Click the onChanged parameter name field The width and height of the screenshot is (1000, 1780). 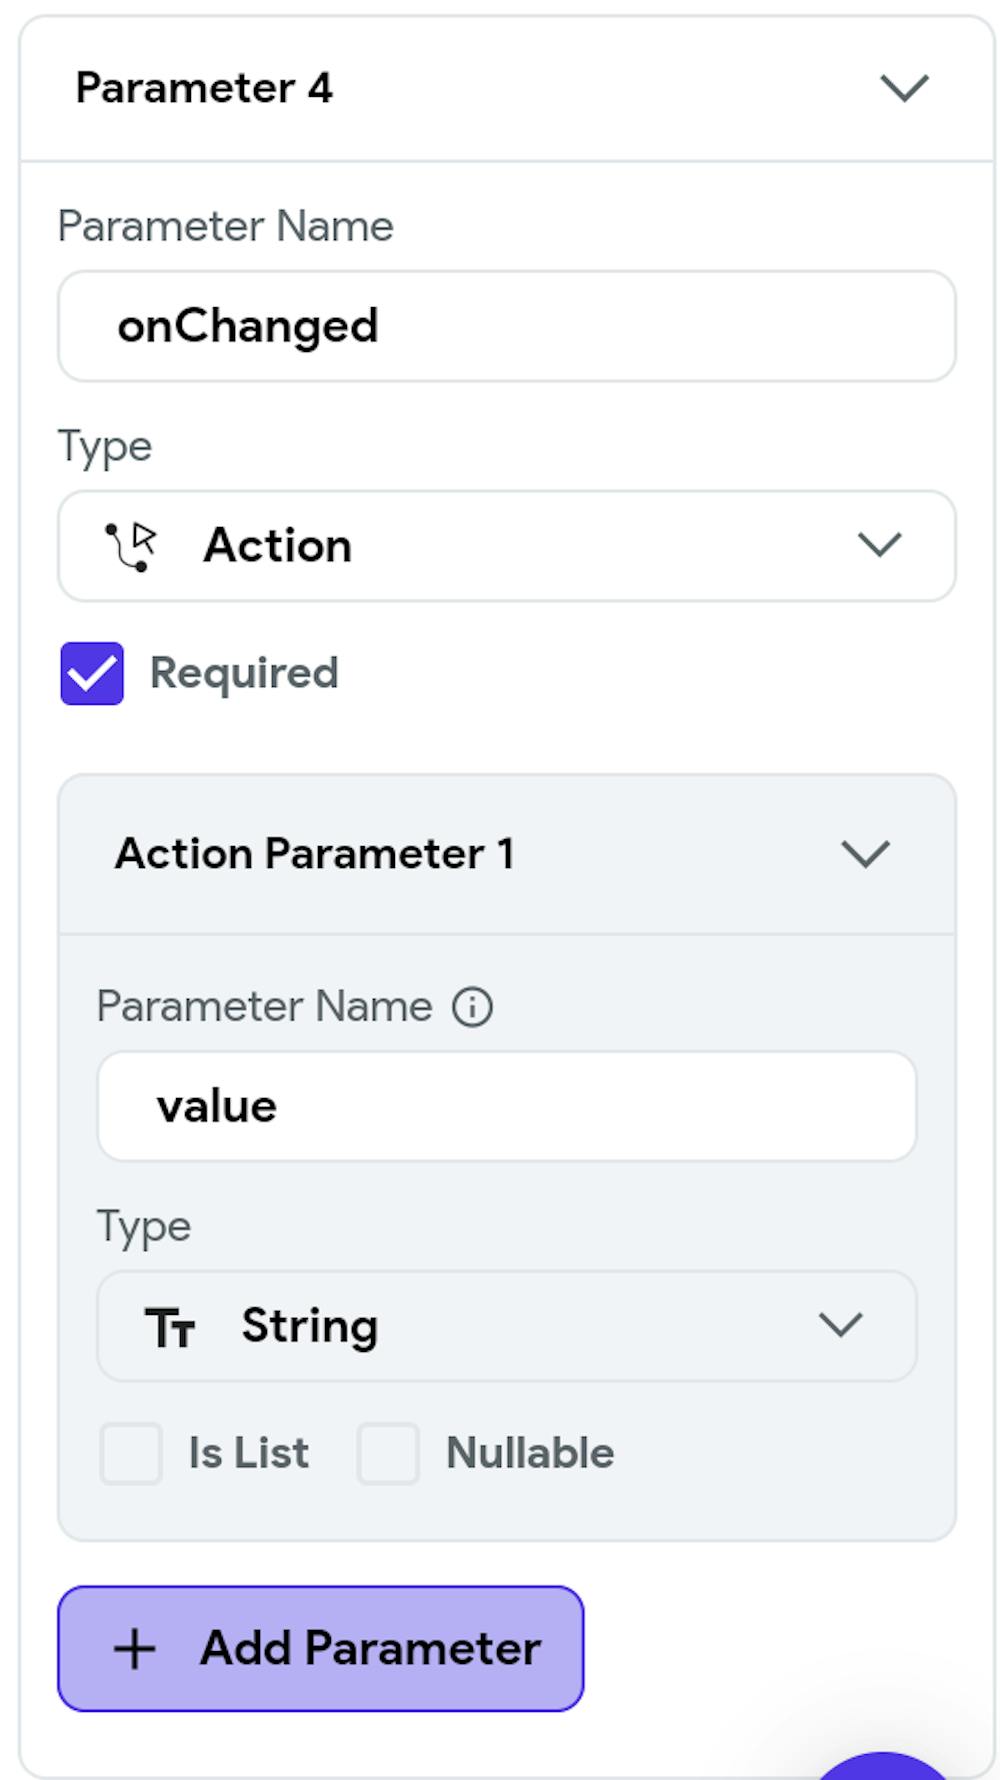click(506, 326)
